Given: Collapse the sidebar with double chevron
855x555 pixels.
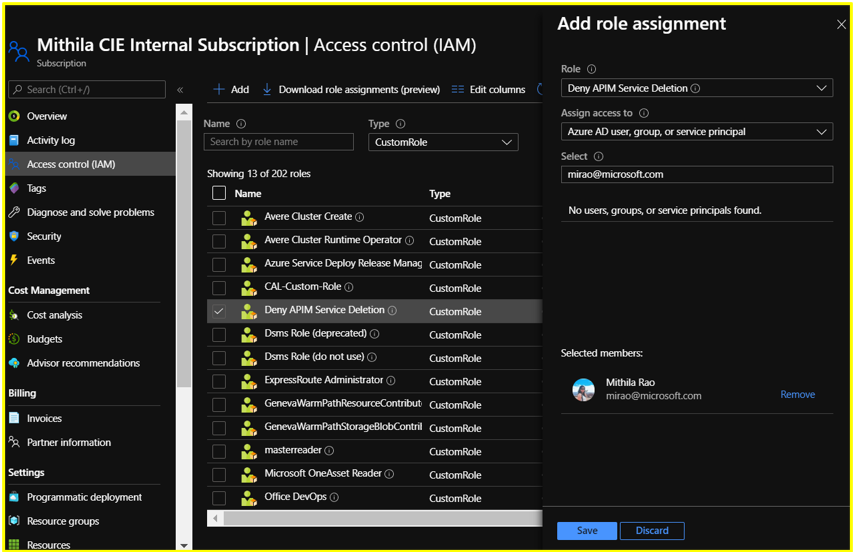Looking at the screenshot, I should click(180, 90).
